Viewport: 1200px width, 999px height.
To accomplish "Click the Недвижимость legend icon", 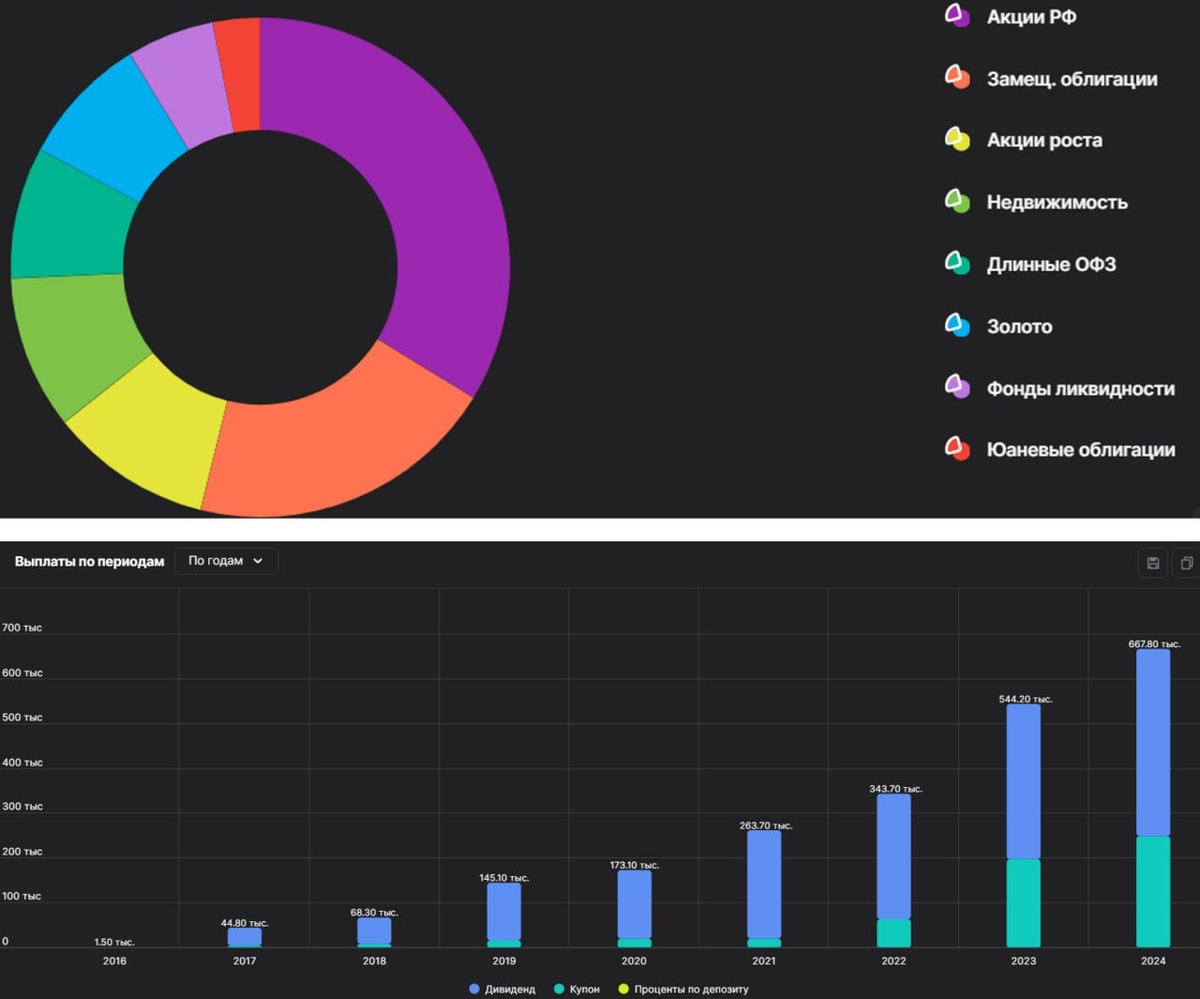I will (957, 202).
